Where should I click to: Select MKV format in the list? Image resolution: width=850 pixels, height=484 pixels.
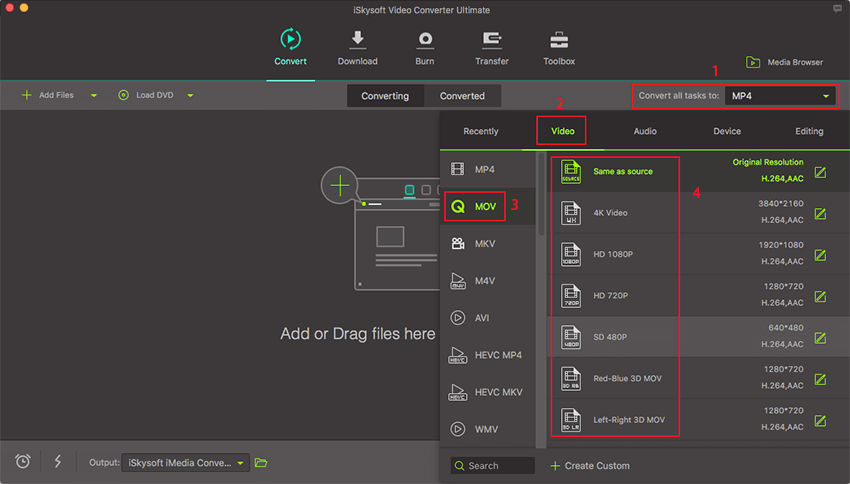click(486, 243)
